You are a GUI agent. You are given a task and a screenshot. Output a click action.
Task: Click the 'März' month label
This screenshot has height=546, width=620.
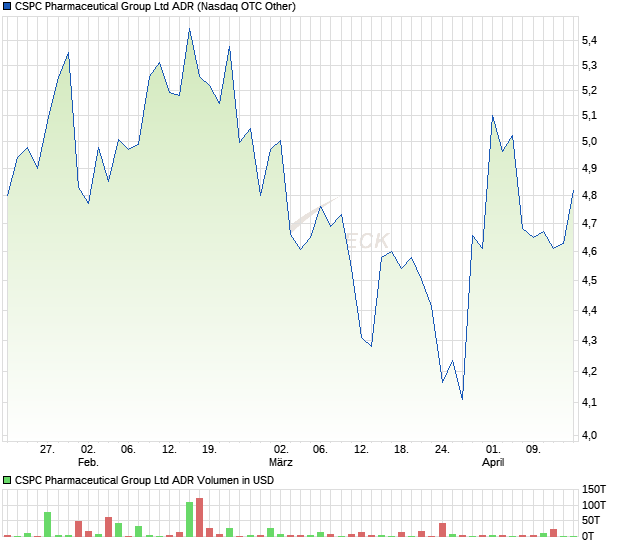pos(281,463)
